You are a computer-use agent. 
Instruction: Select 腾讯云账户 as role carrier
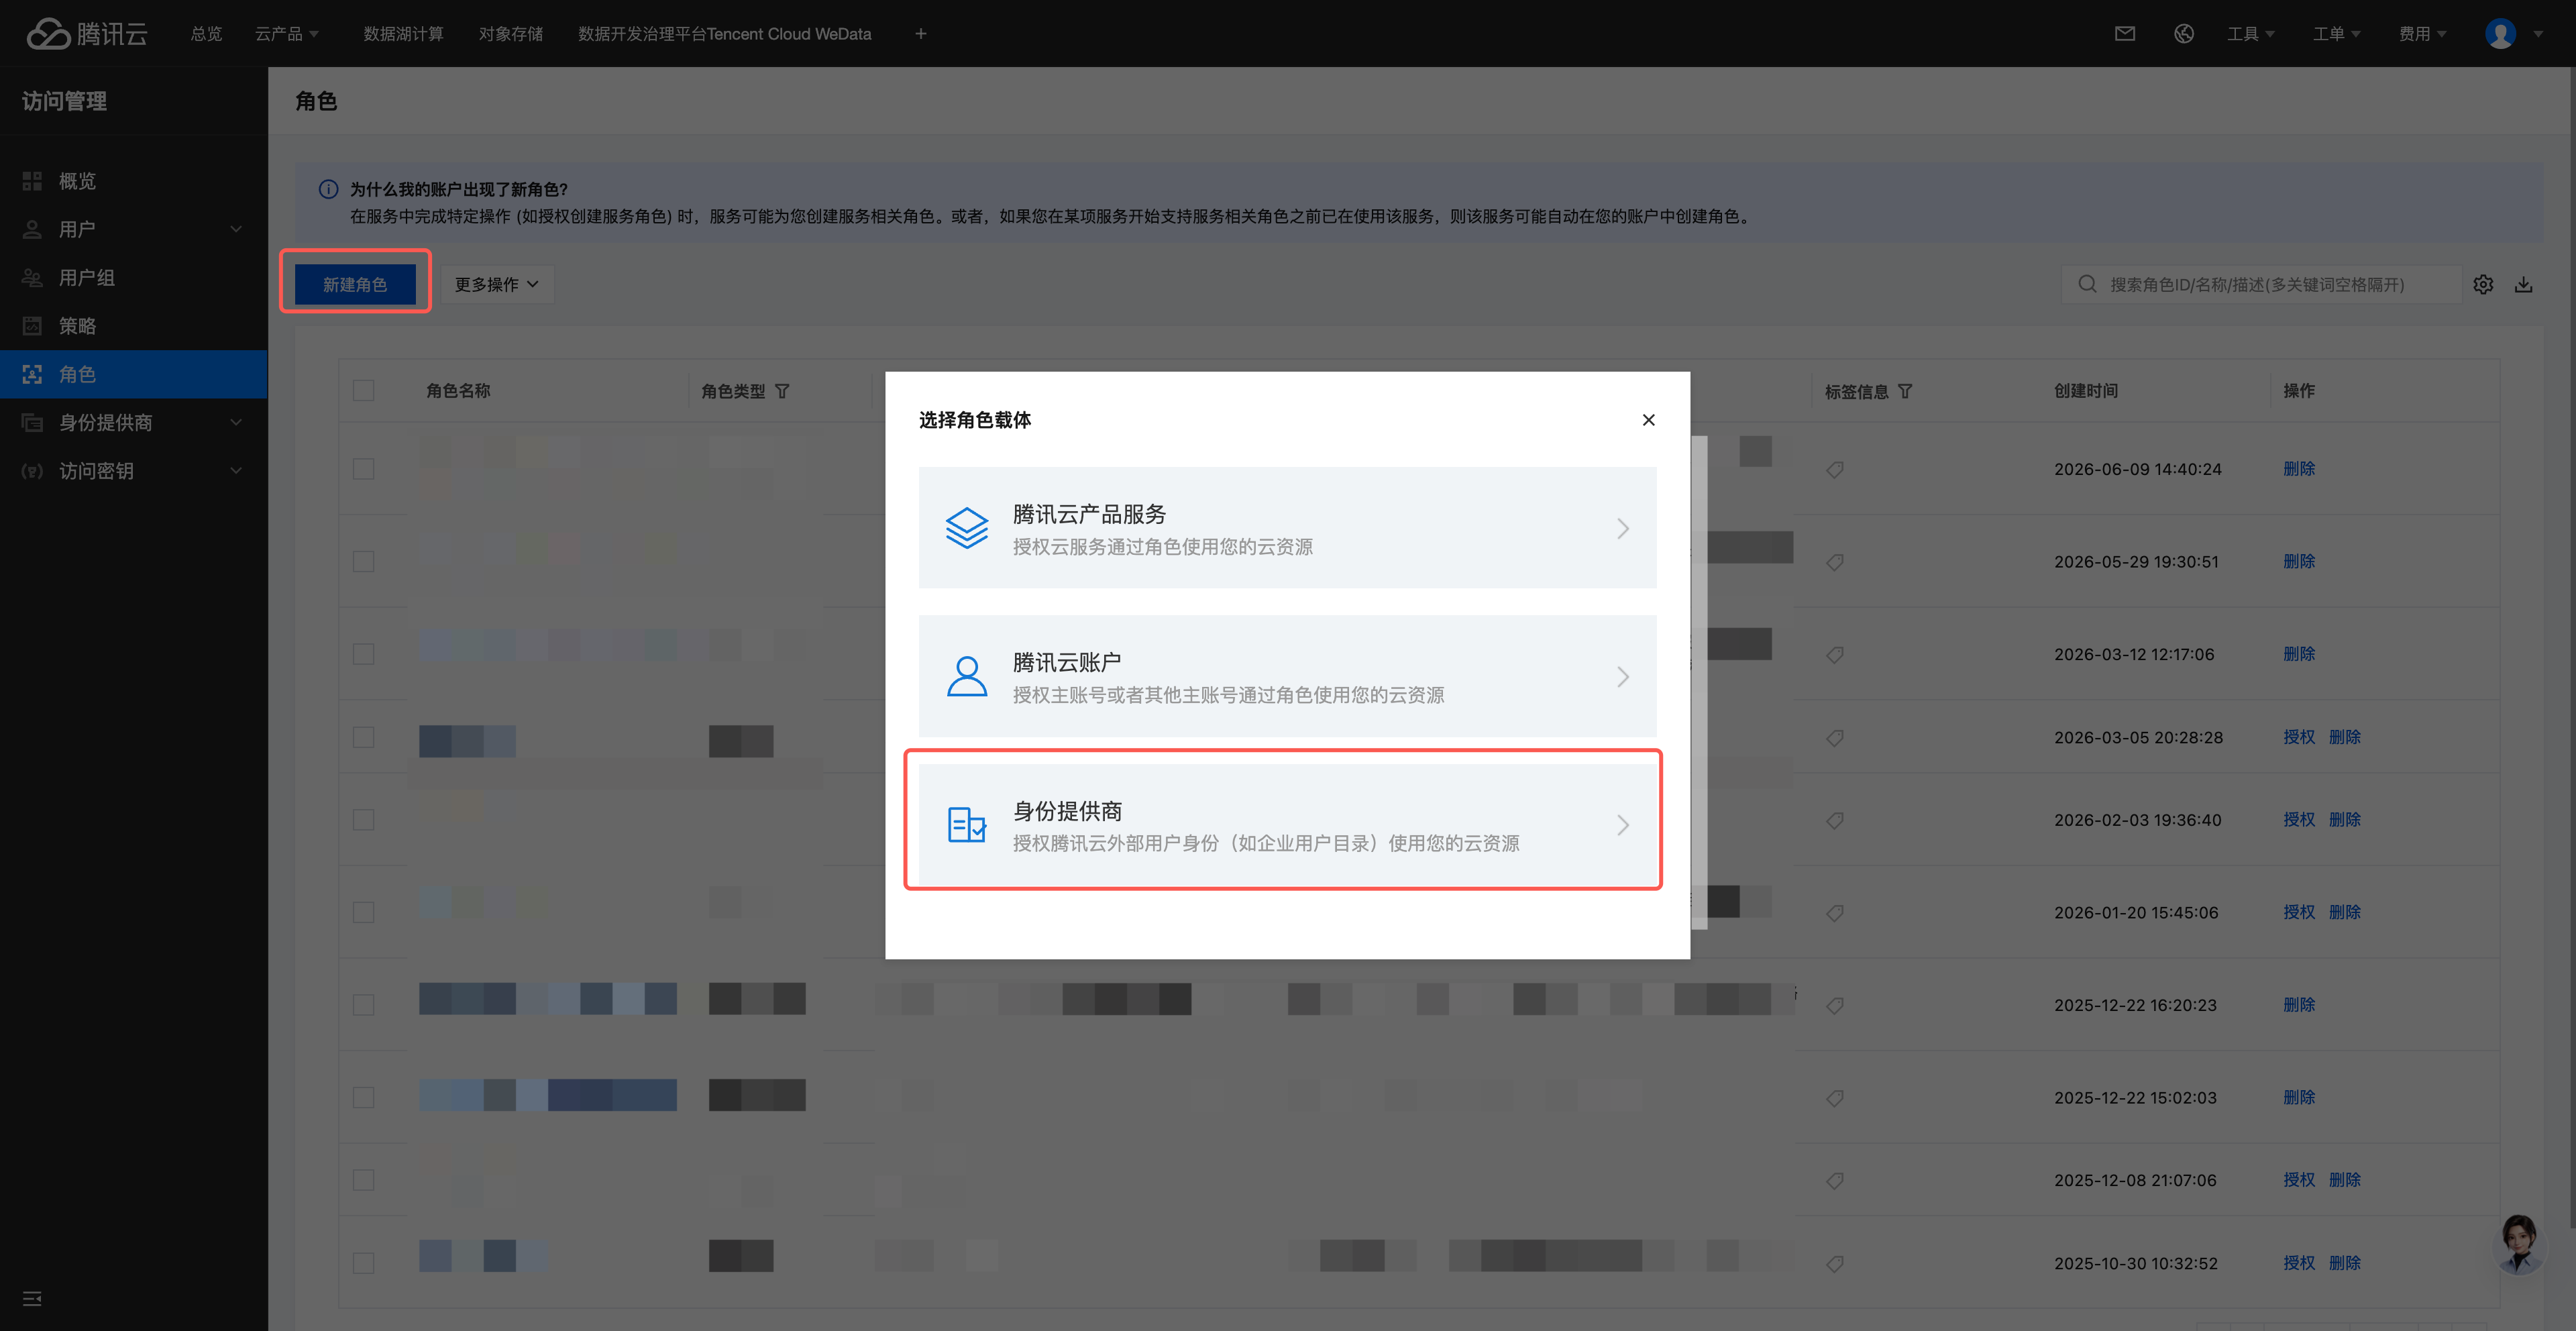point(1287,677)
